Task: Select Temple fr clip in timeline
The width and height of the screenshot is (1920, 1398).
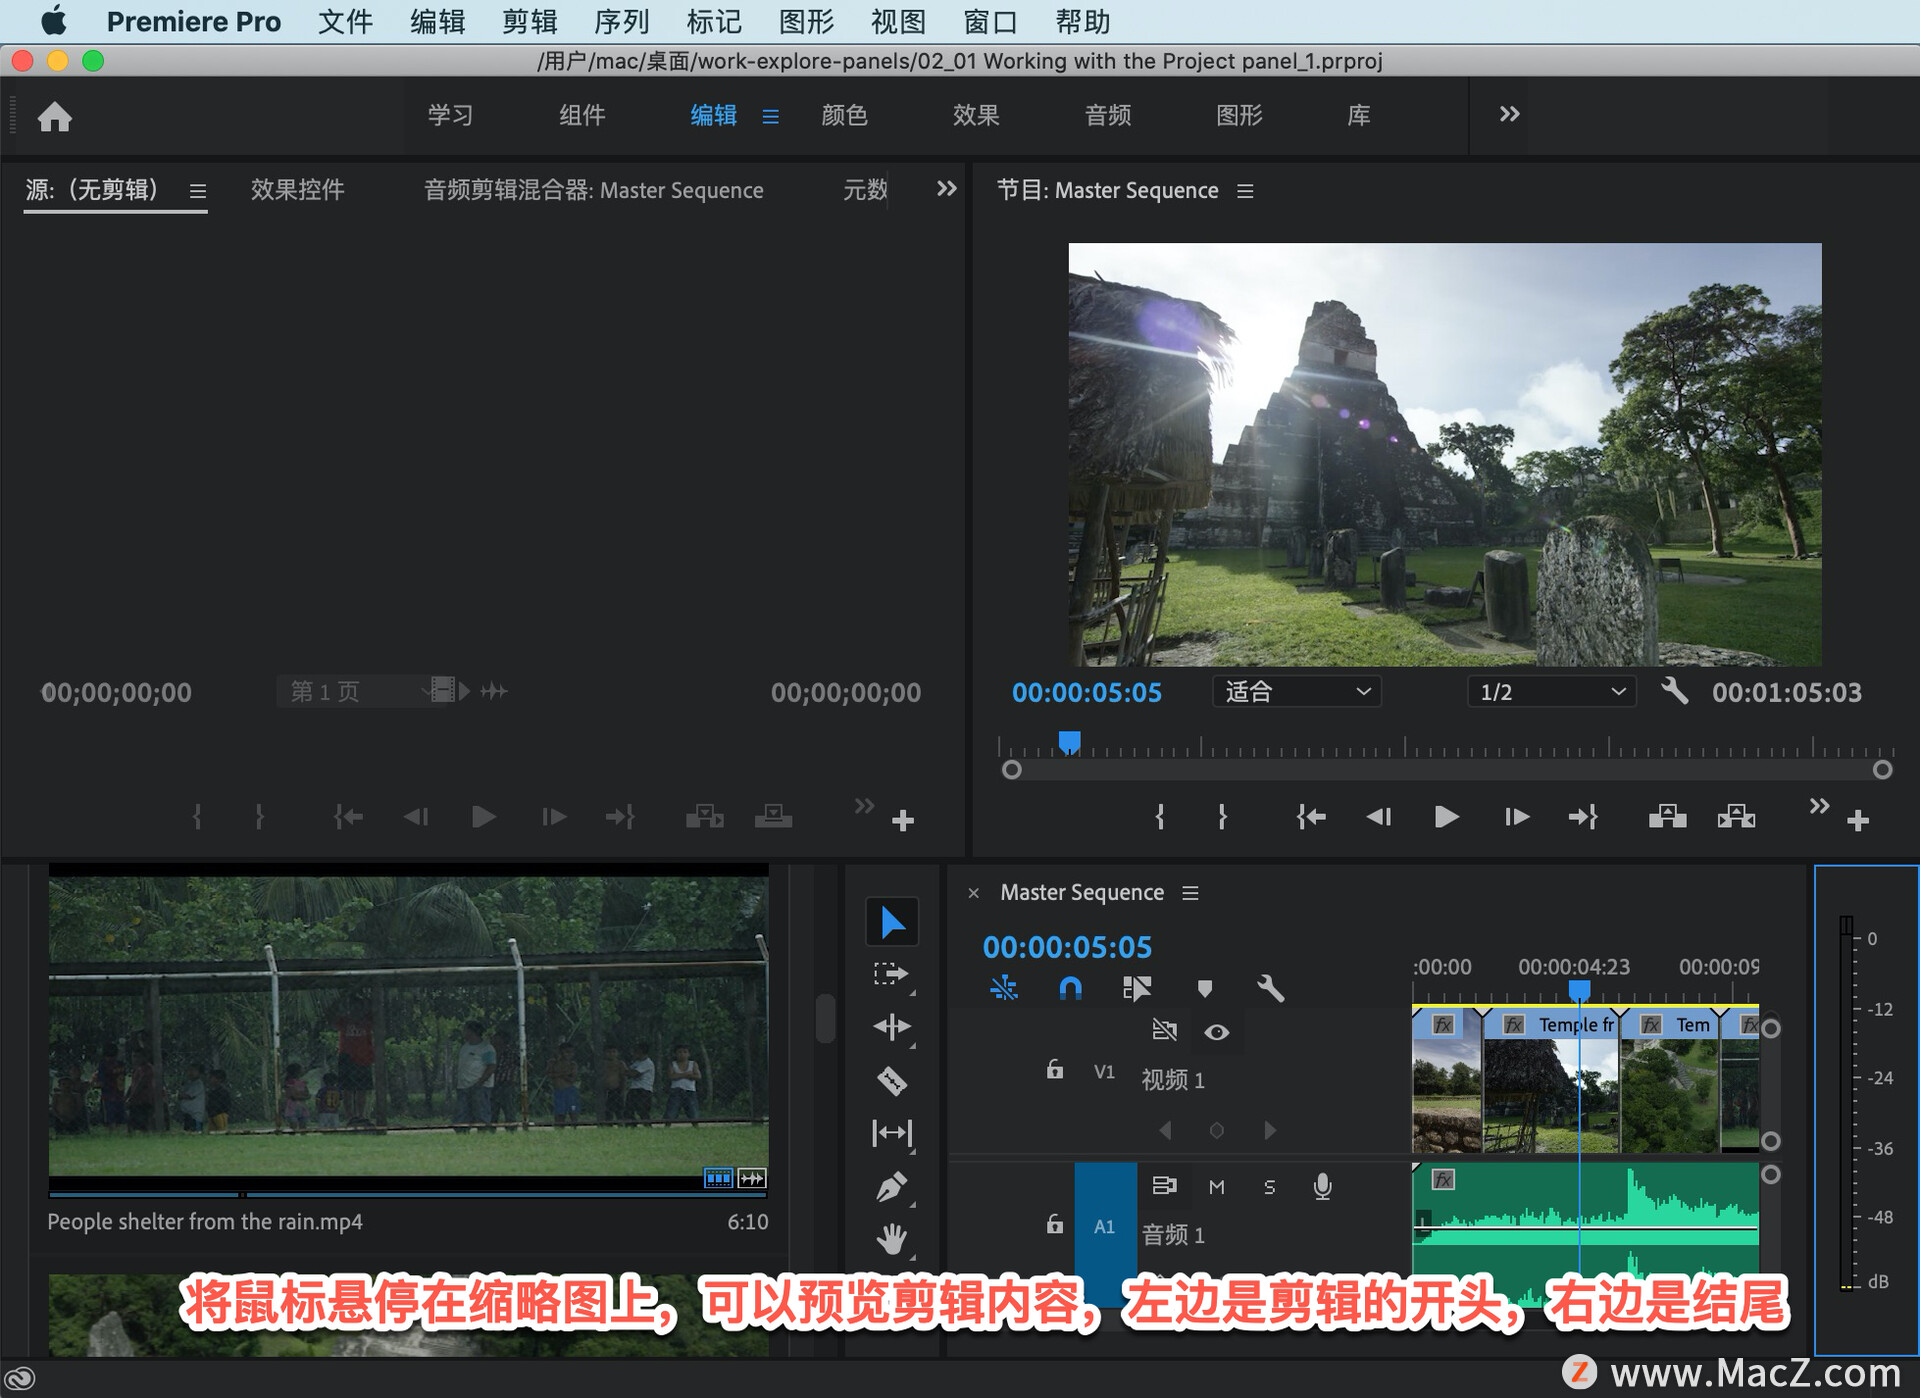Action: coord(1550,1082)
